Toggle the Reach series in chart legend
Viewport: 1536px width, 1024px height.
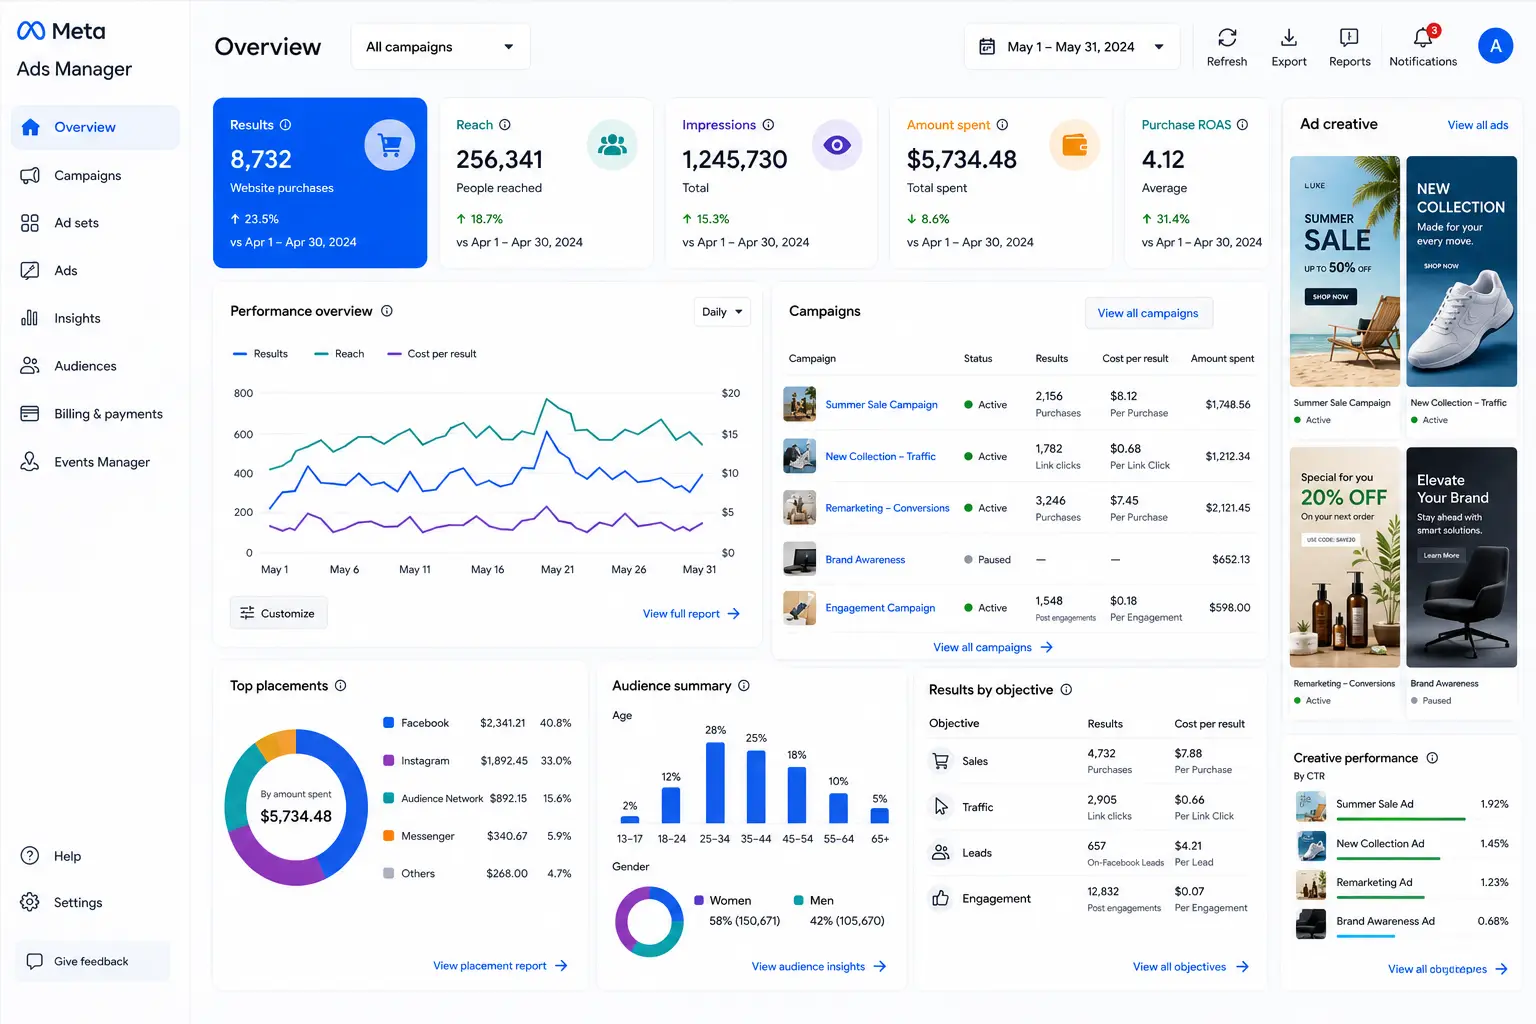click(339, 354)
